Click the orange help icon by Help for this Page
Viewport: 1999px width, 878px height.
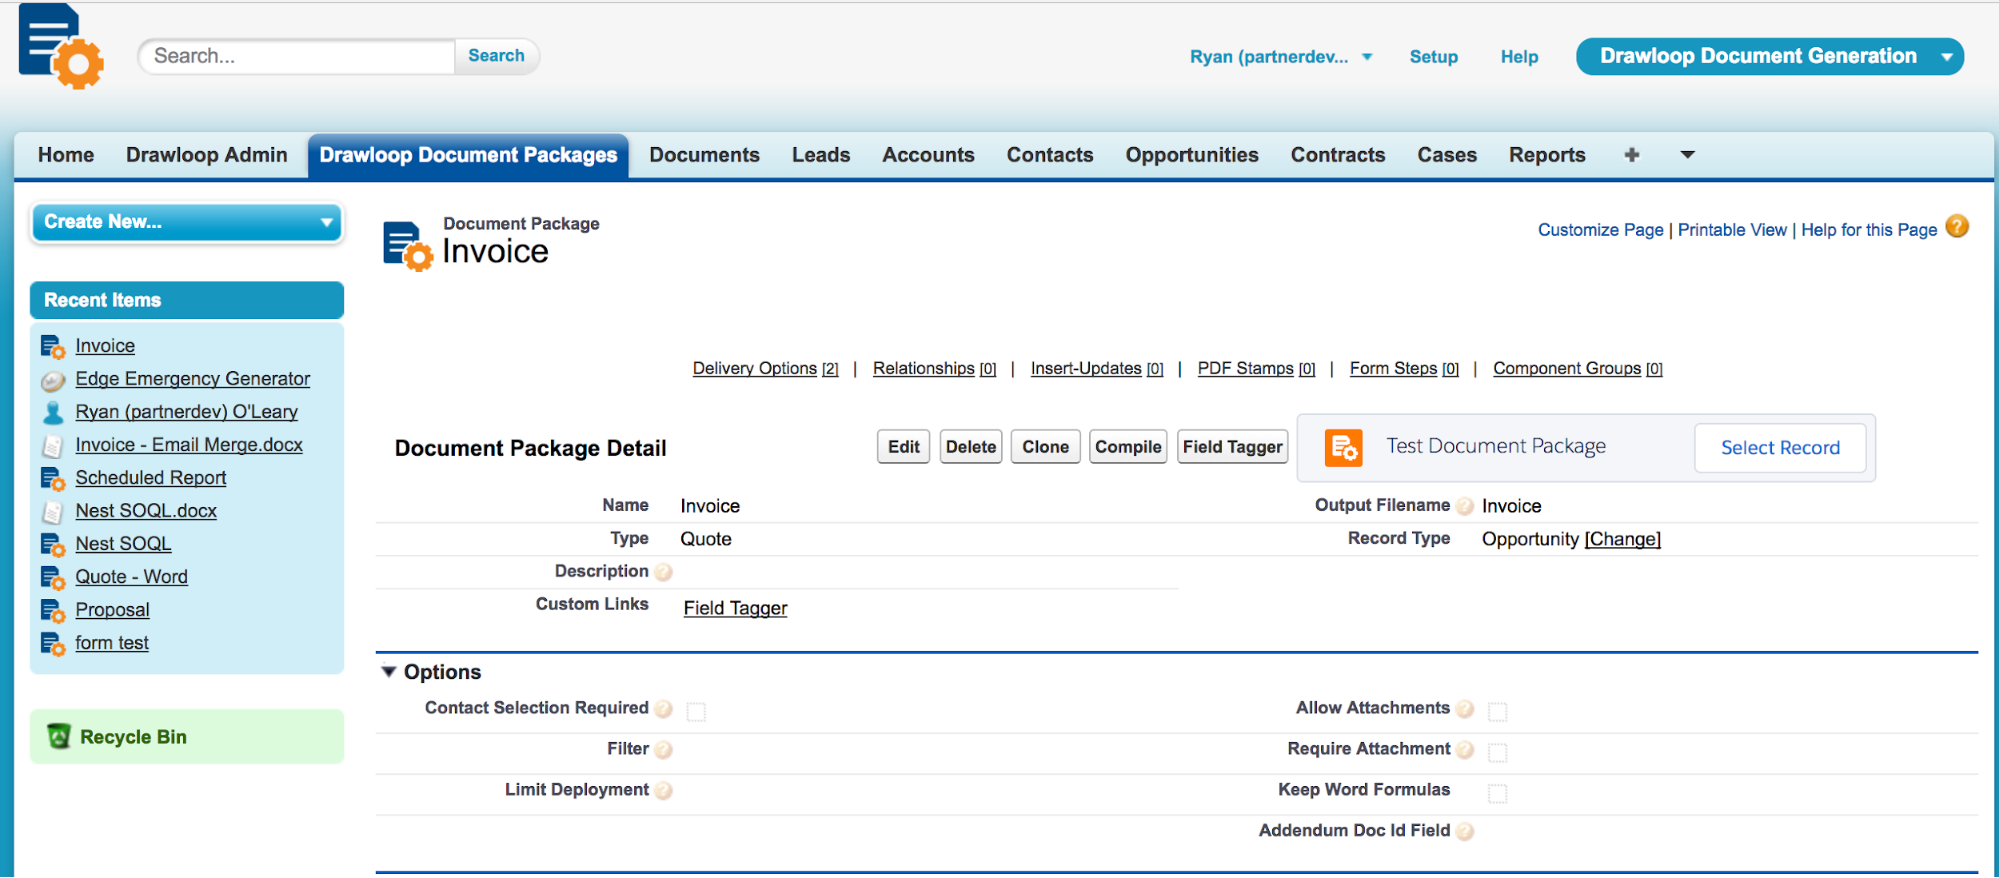click(1957, 227)
